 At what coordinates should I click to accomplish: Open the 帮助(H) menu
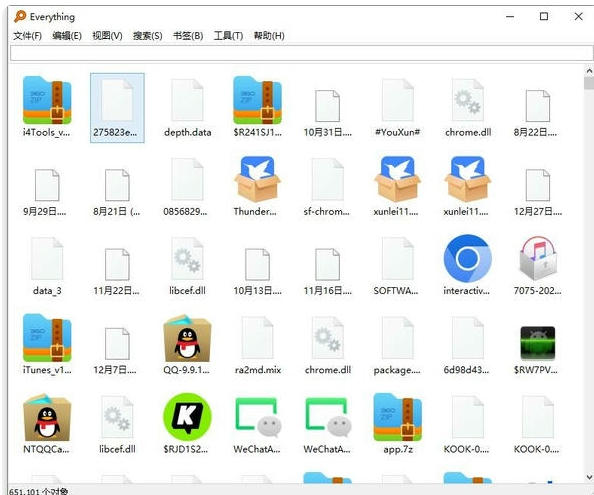[x=269, y=36]
